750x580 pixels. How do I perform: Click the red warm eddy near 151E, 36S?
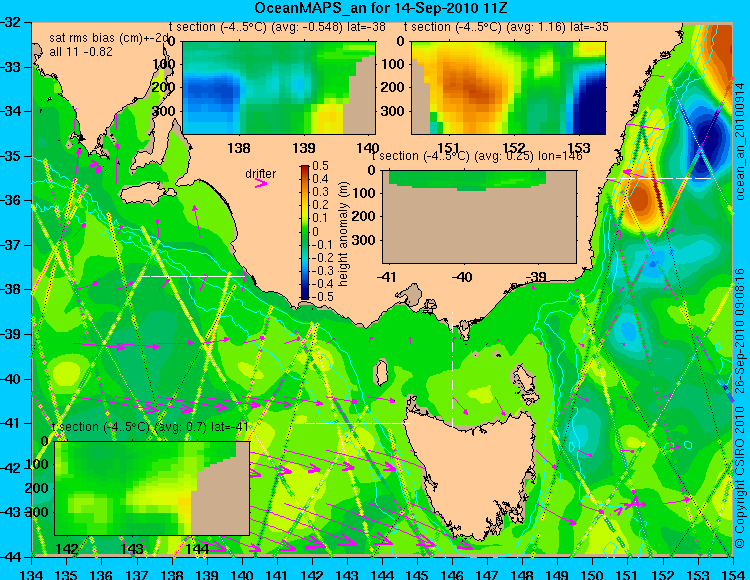tap(640, 198)
